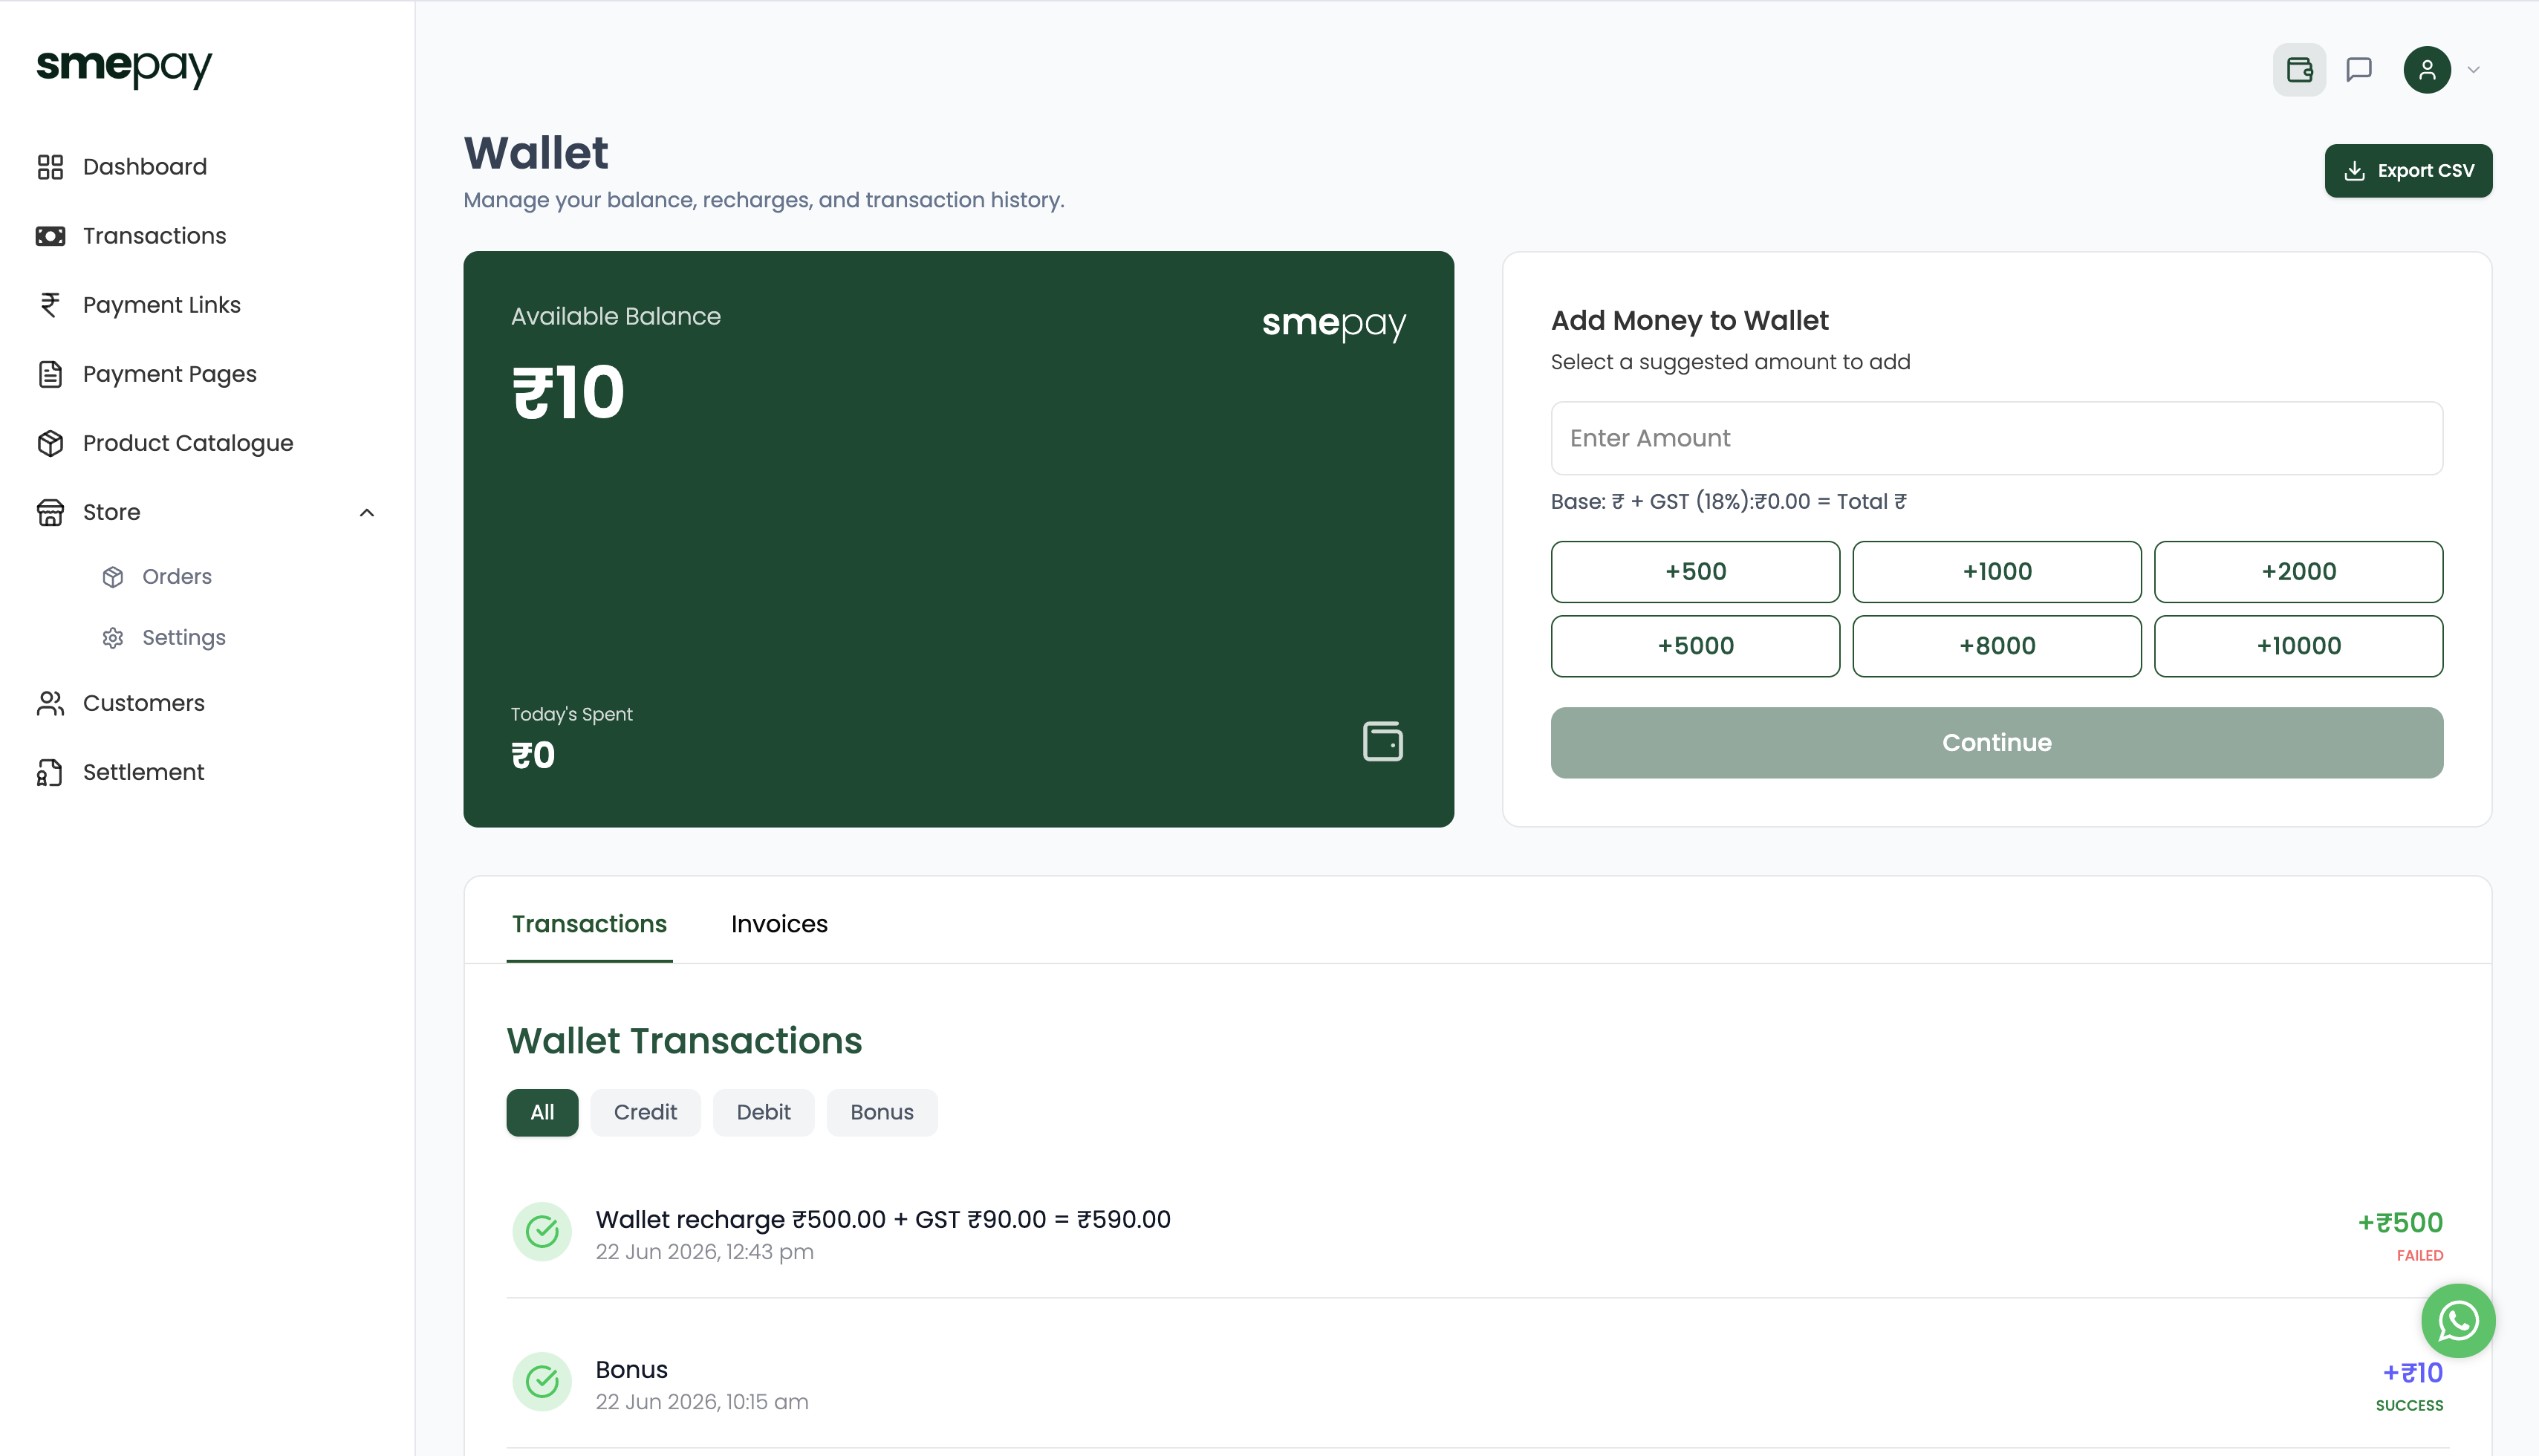2539x1456 pixels.
Task: Select the Transactions tab in wallet panel
Action: 589,924
